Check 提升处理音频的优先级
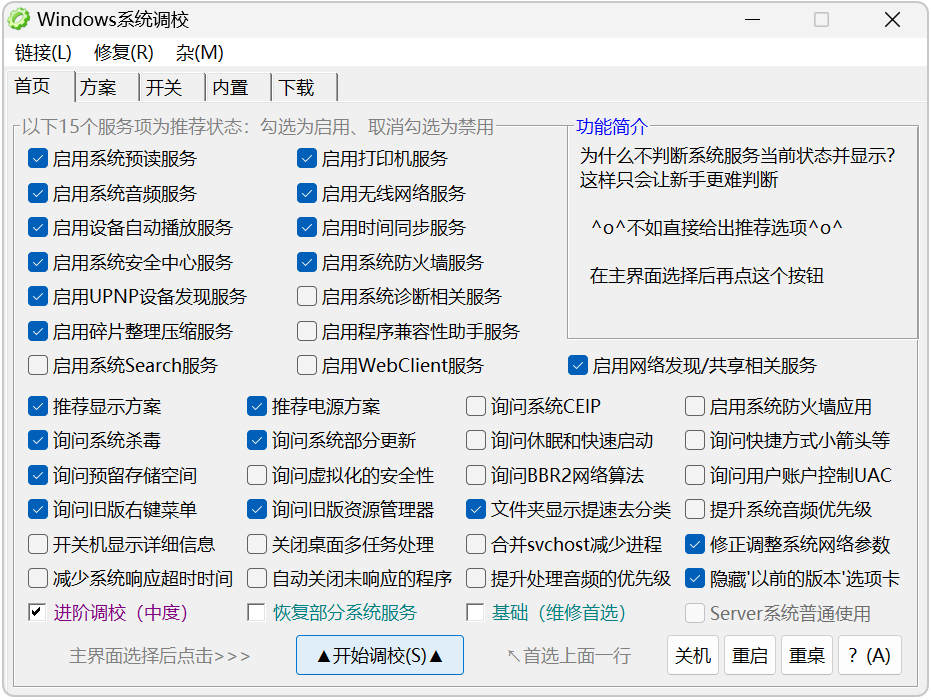 [476, 578]
